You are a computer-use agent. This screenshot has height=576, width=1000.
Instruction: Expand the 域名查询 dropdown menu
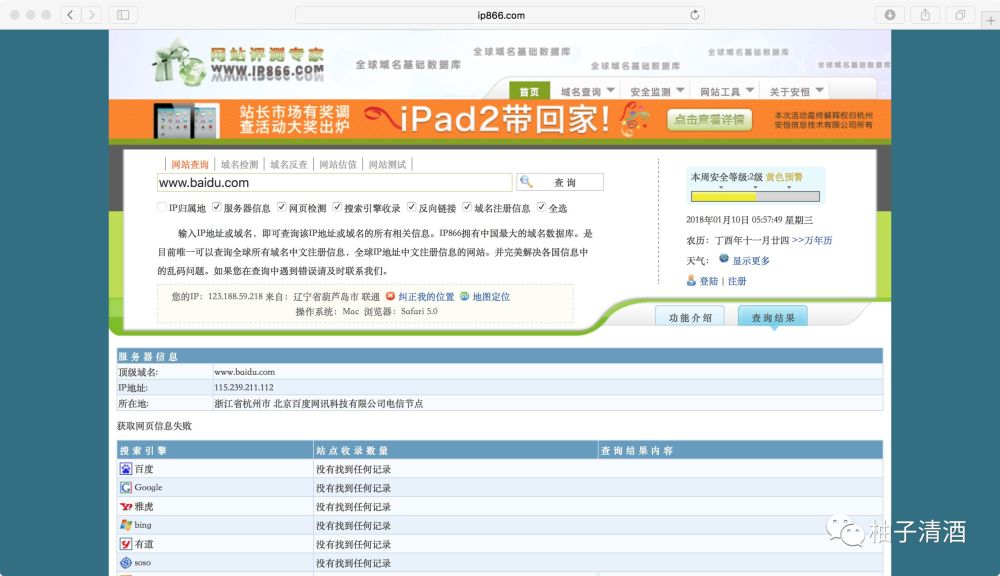[587, 92]
